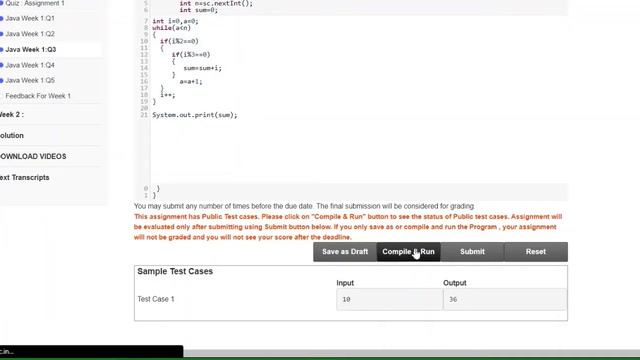This screenshot has height=360, width=640.
Task: Click the int i=0,a=0; code line
Action: click(176, 21)
